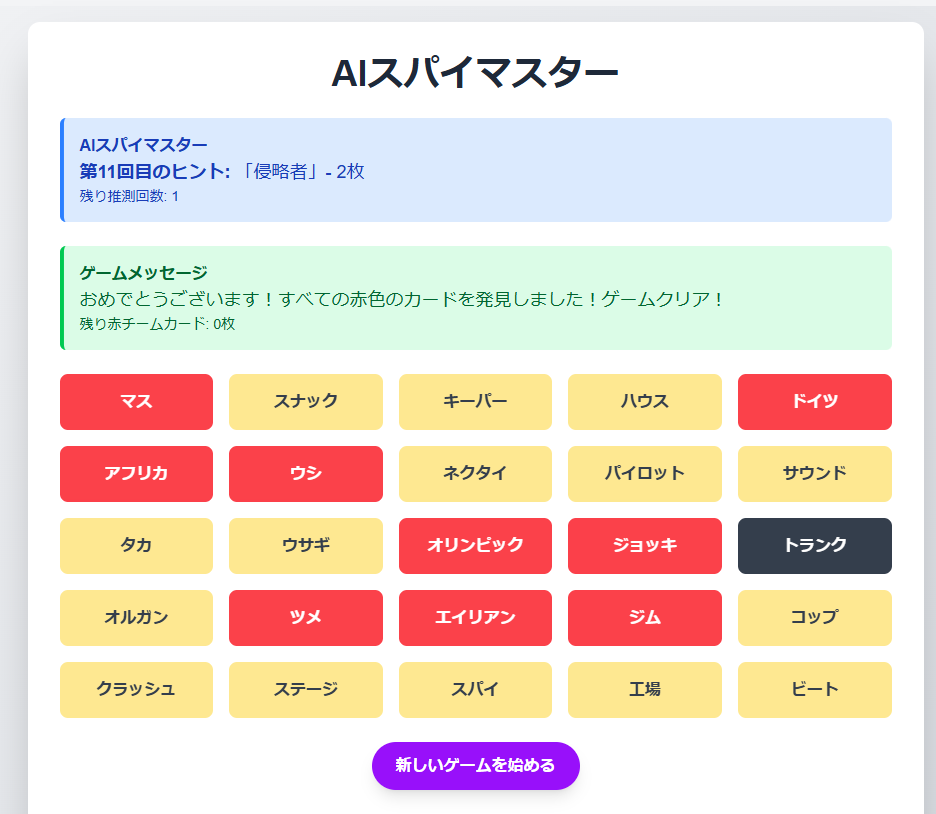Click the red エイリアン card
Image resolution: width=936 pixels, height=814 pixels.
tap(475, 618)
